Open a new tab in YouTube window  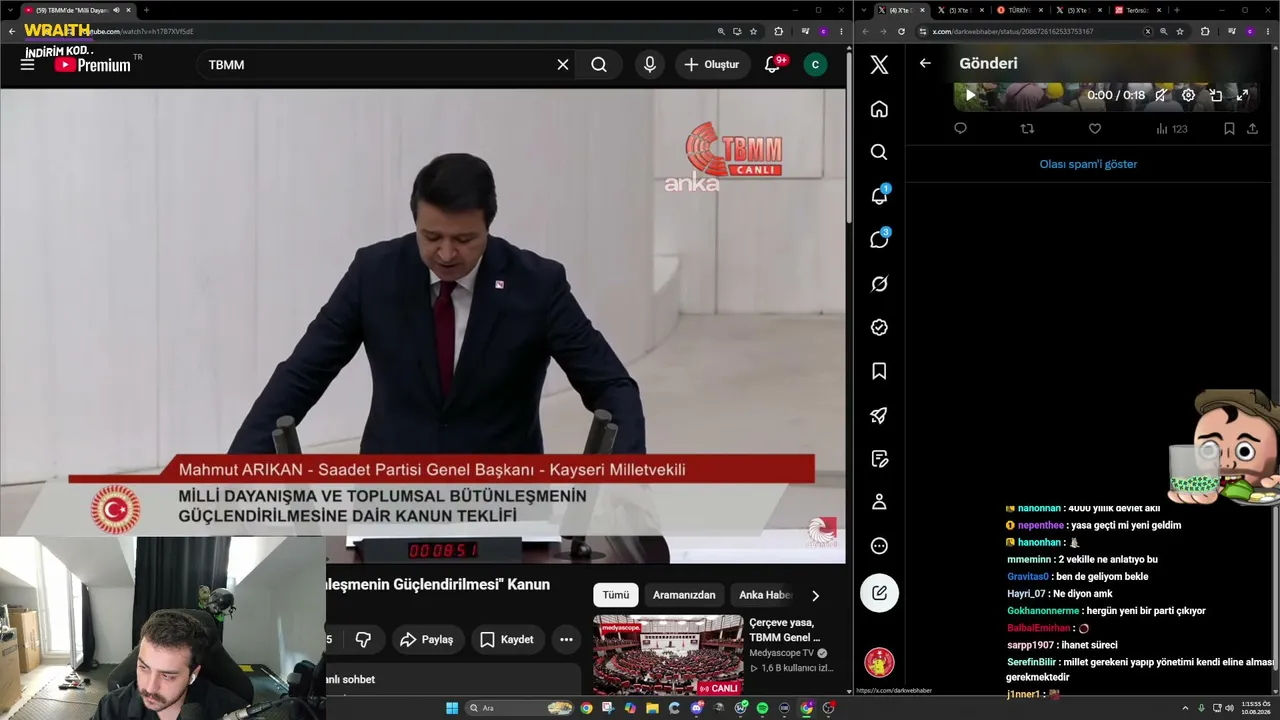point(146,10)
